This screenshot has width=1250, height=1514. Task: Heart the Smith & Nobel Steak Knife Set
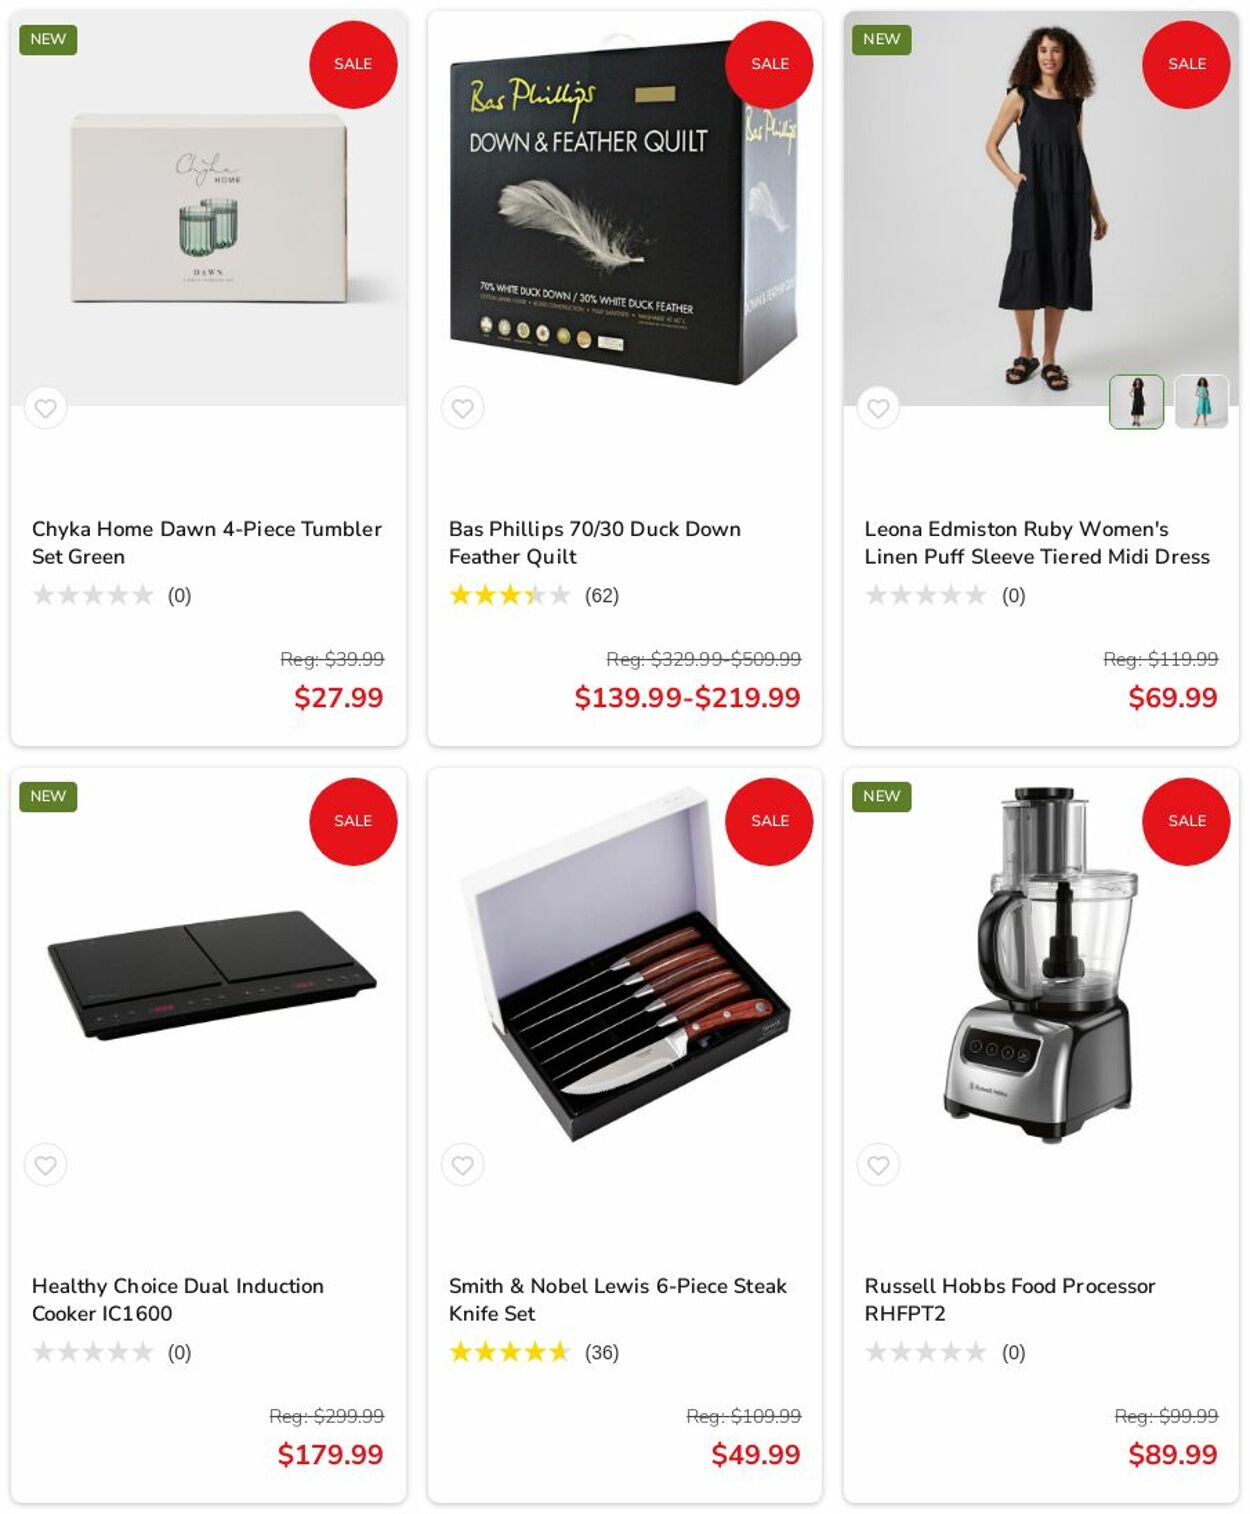[x=462, y=1165]
